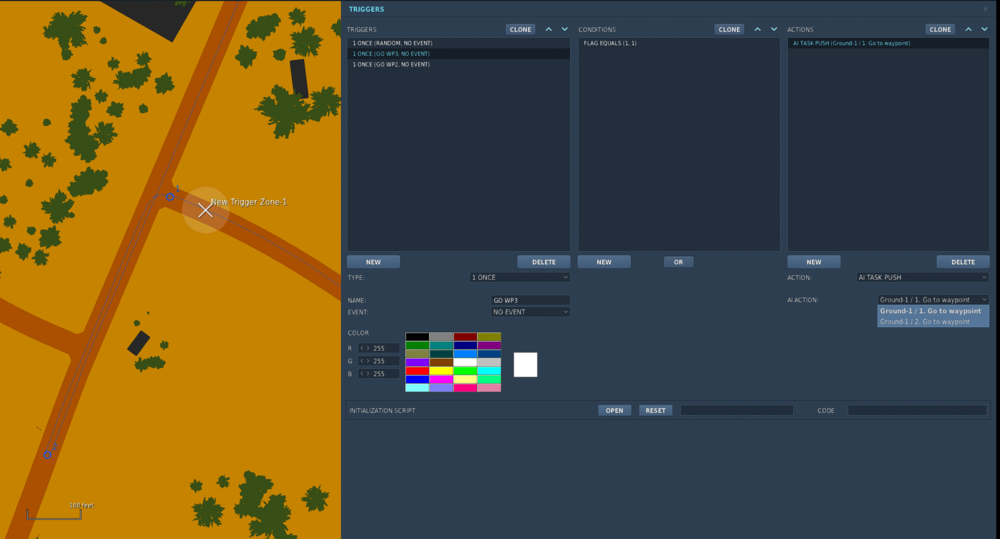1000x539 pixels.
Task: Delete the selected action
Action: pos(963,262)
